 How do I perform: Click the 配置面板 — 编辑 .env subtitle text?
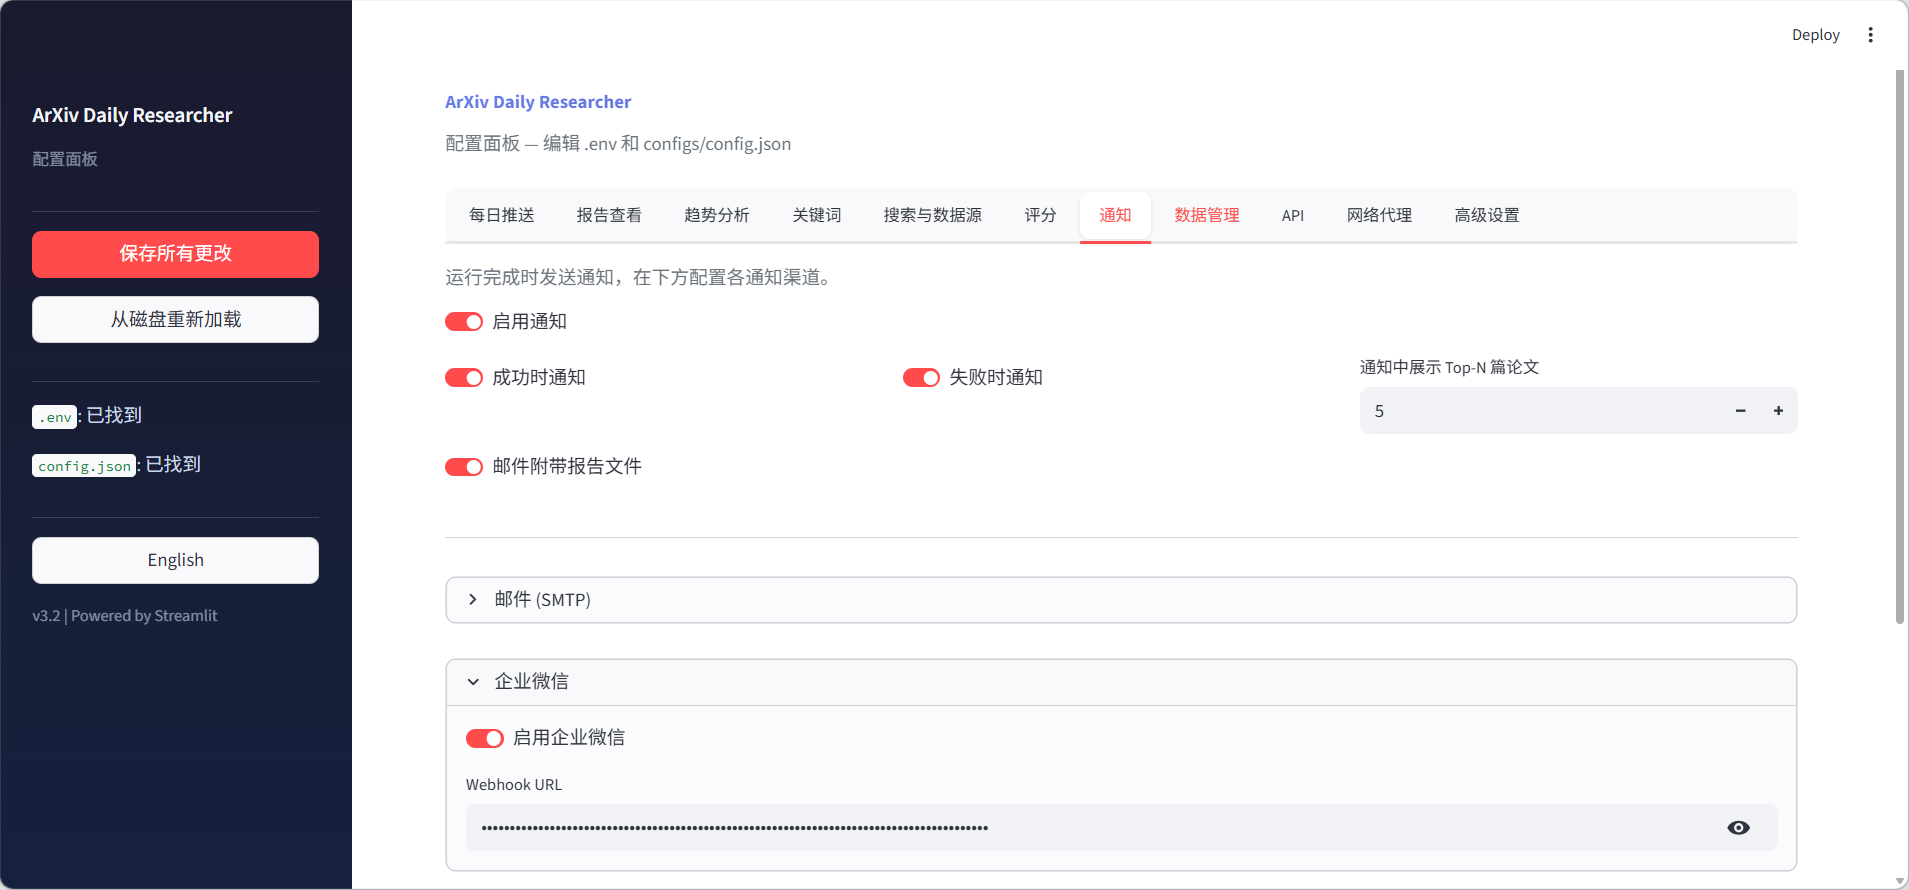pos(618,144)
